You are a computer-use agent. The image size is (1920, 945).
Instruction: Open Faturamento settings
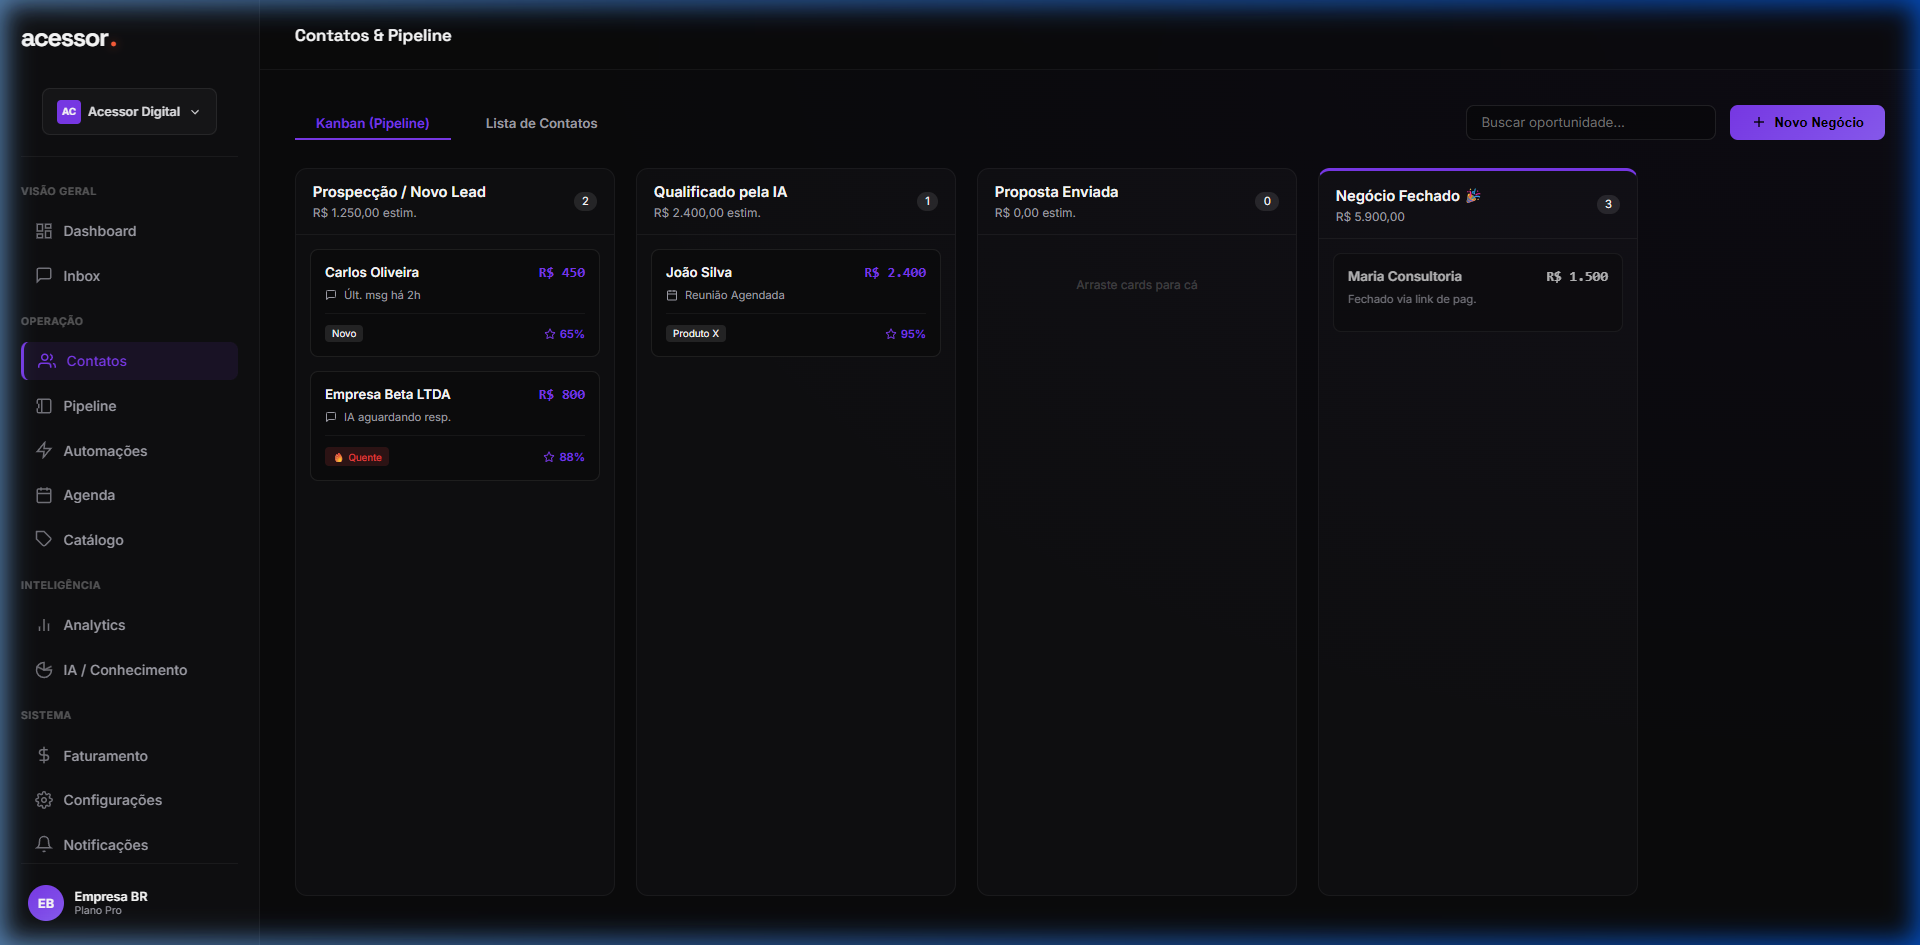tap(129, 755)
